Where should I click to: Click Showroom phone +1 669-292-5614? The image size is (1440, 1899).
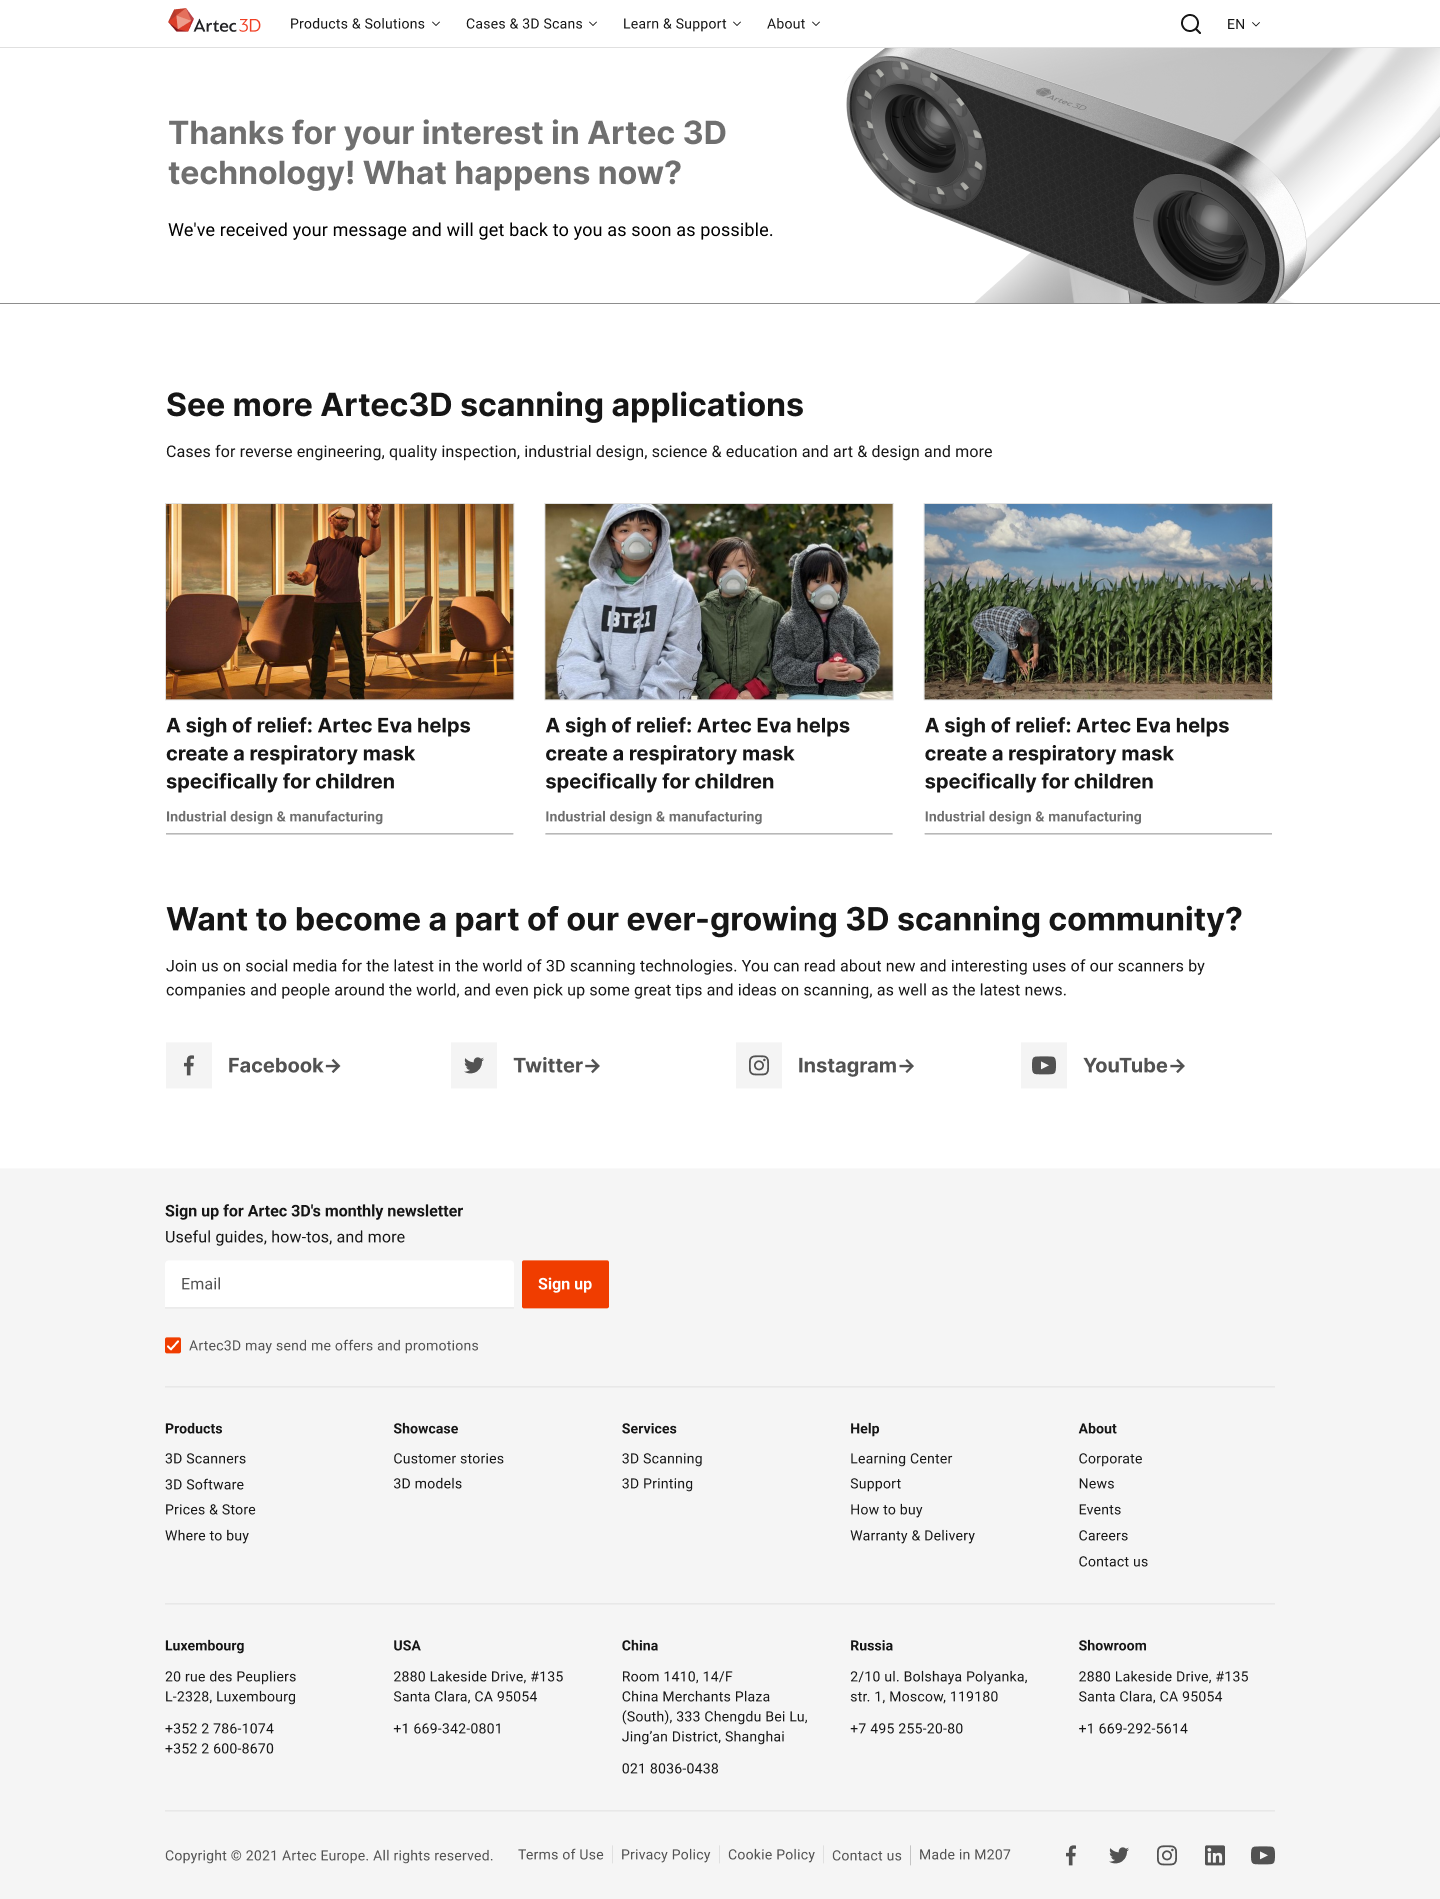[1133, 1729]
